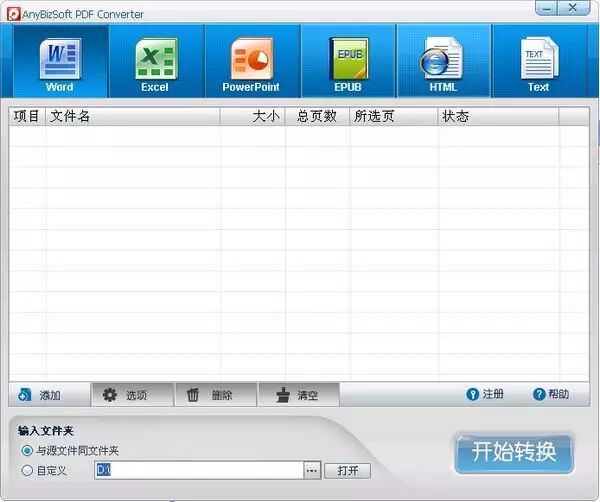Select 与源文件同文件夹 radio option
600x502 pixels.
[70, 451]
